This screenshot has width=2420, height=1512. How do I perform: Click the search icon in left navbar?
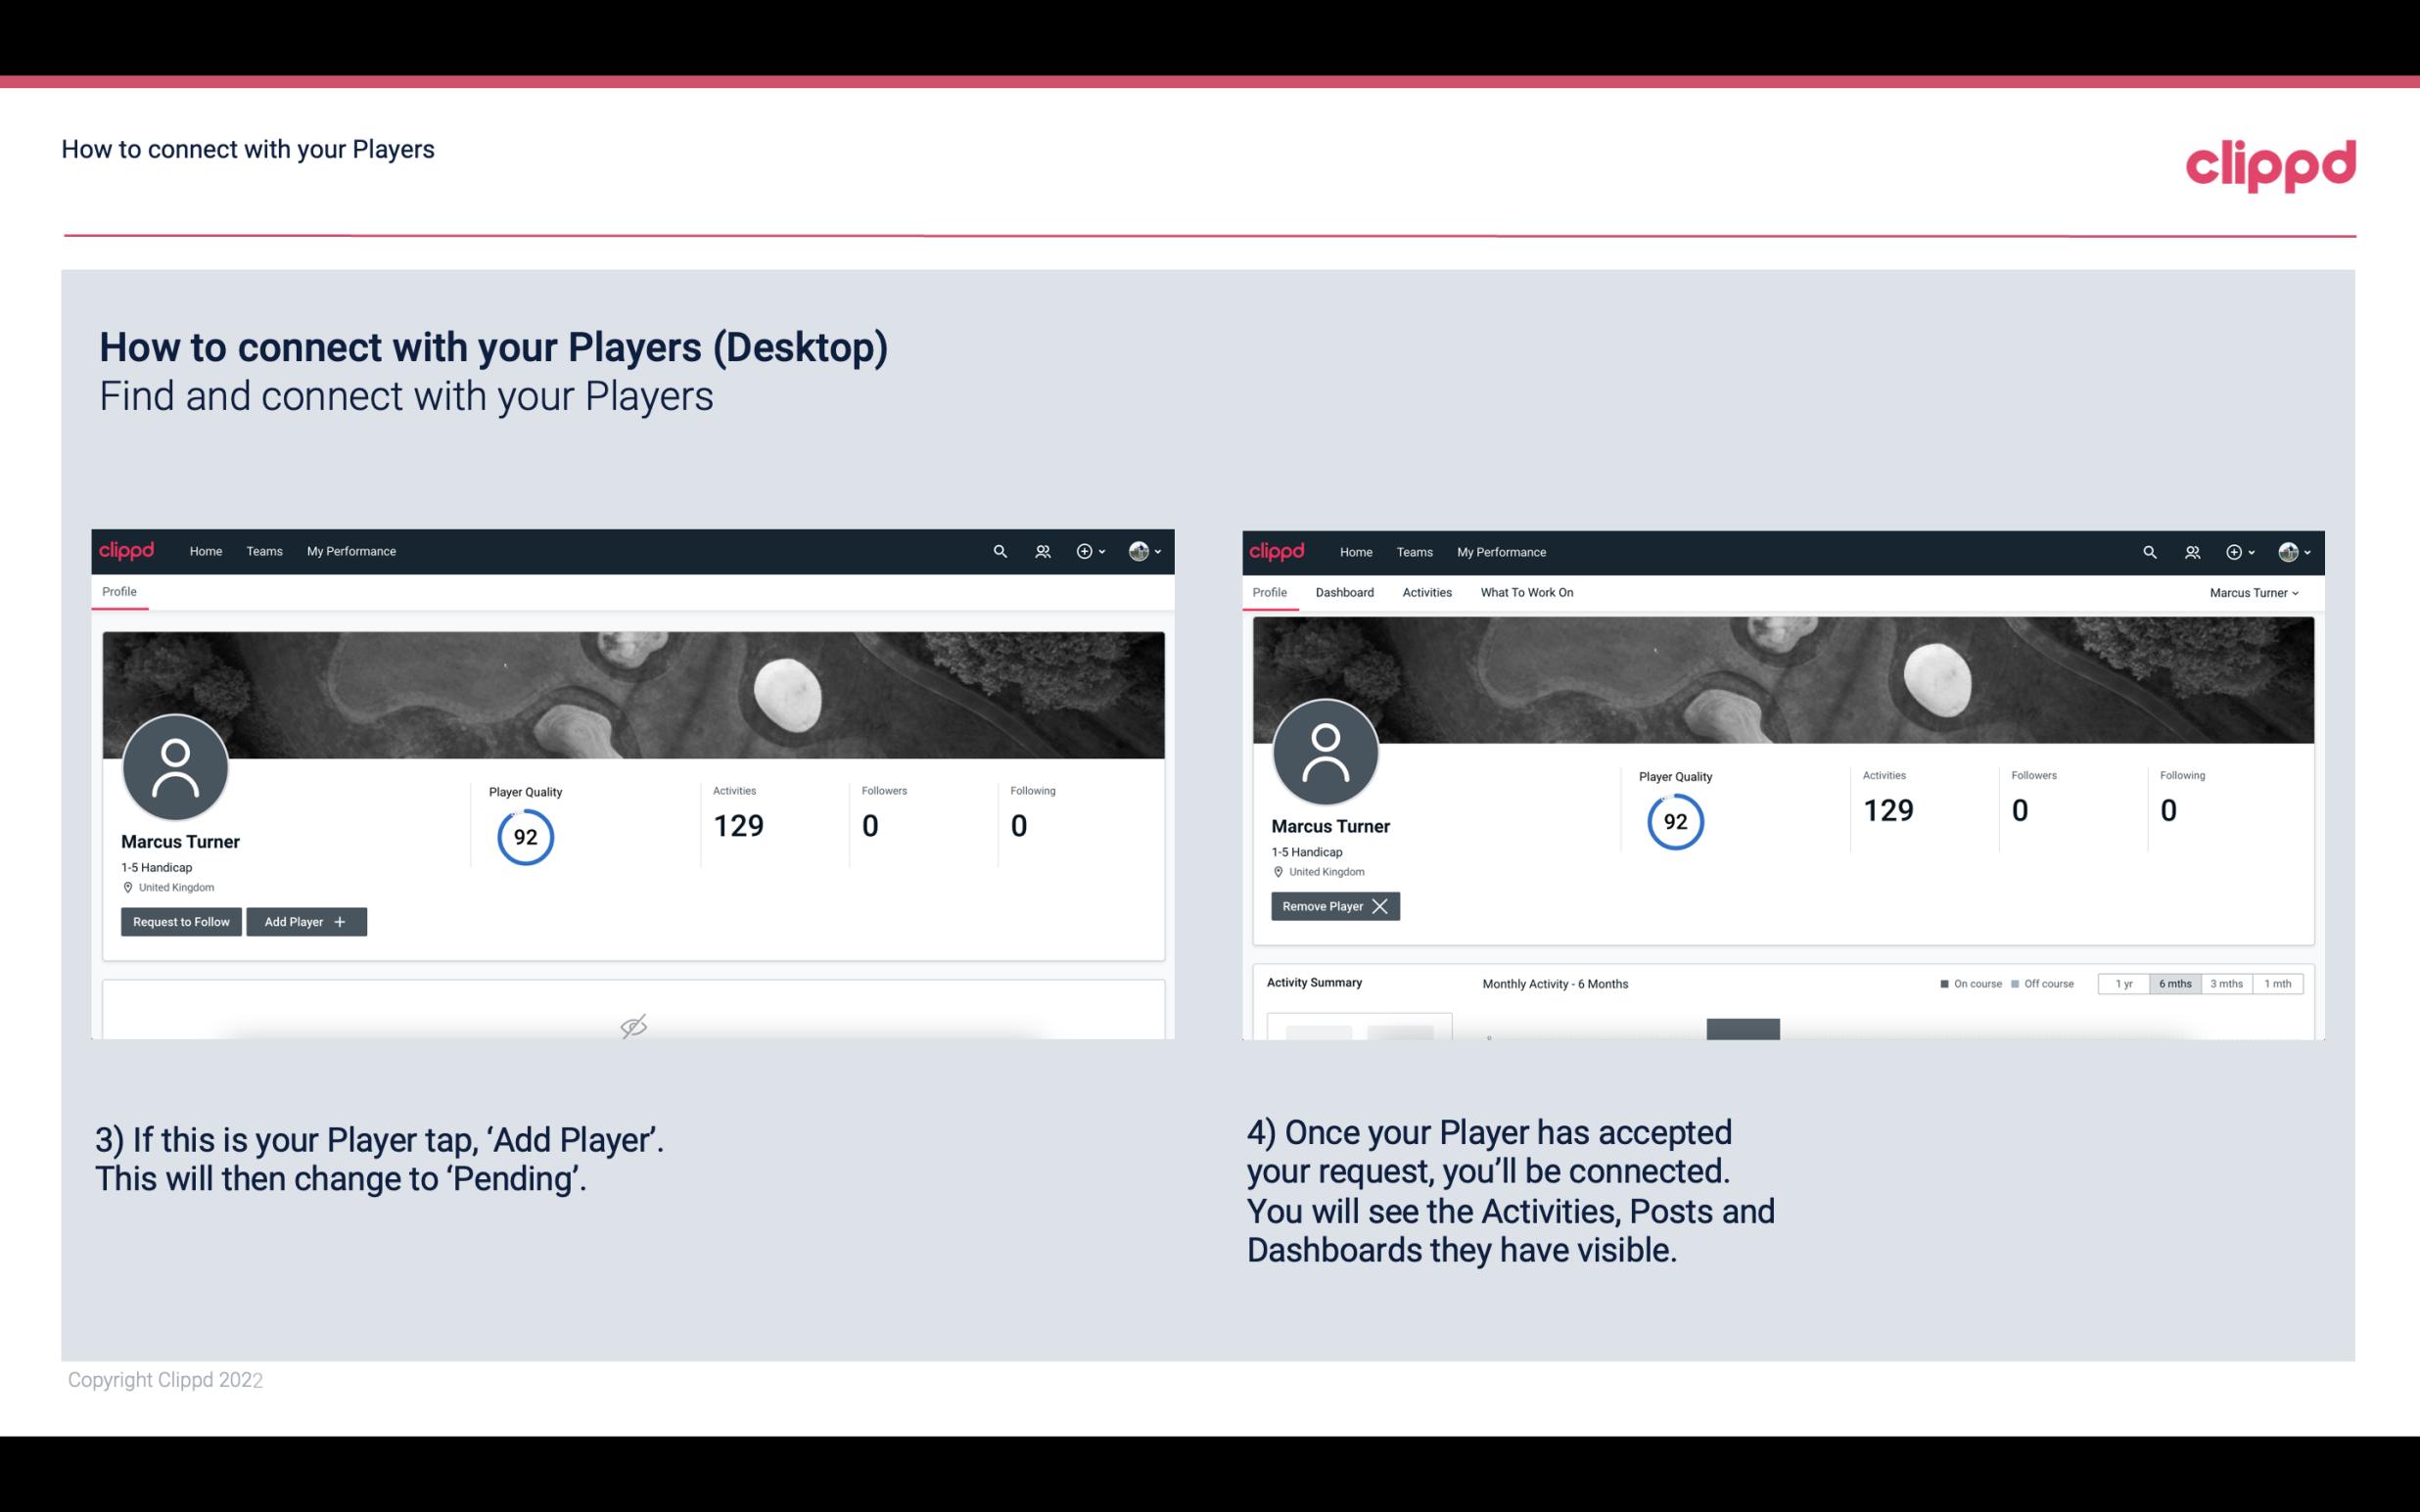(x=999, y=552)
